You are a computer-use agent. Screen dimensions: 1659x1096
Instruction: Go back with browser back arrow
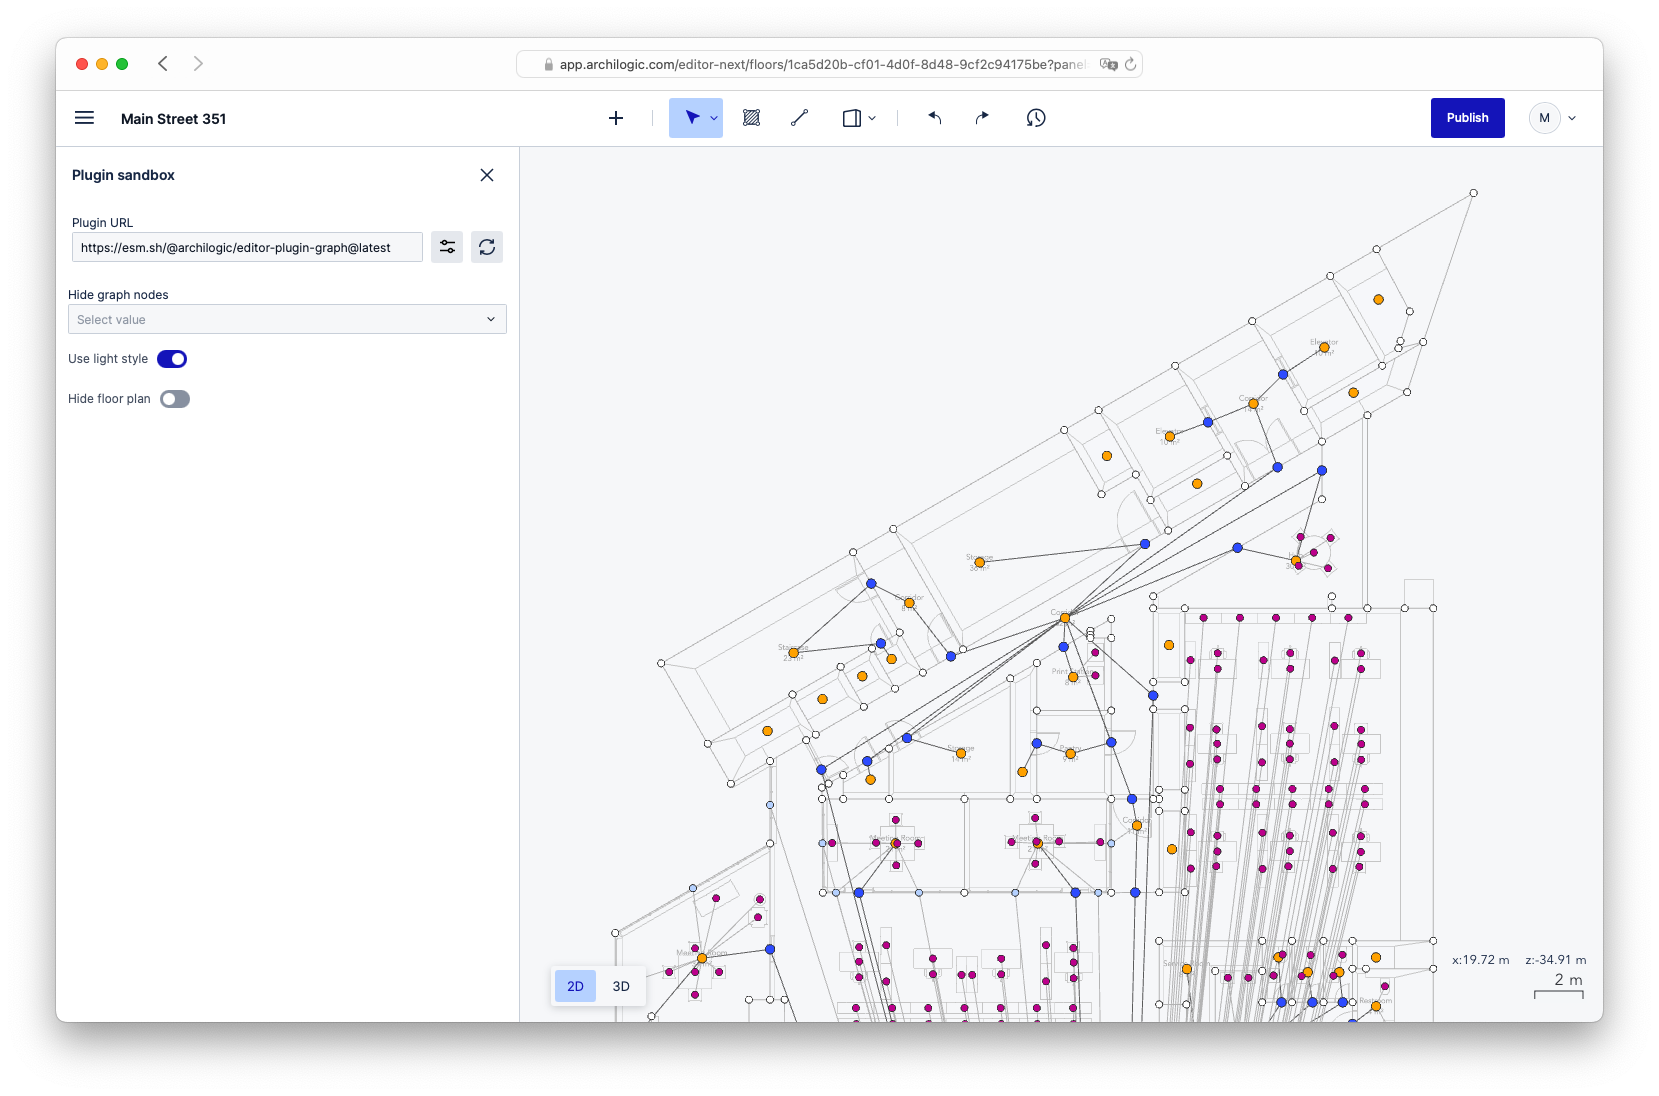(163, 64)
